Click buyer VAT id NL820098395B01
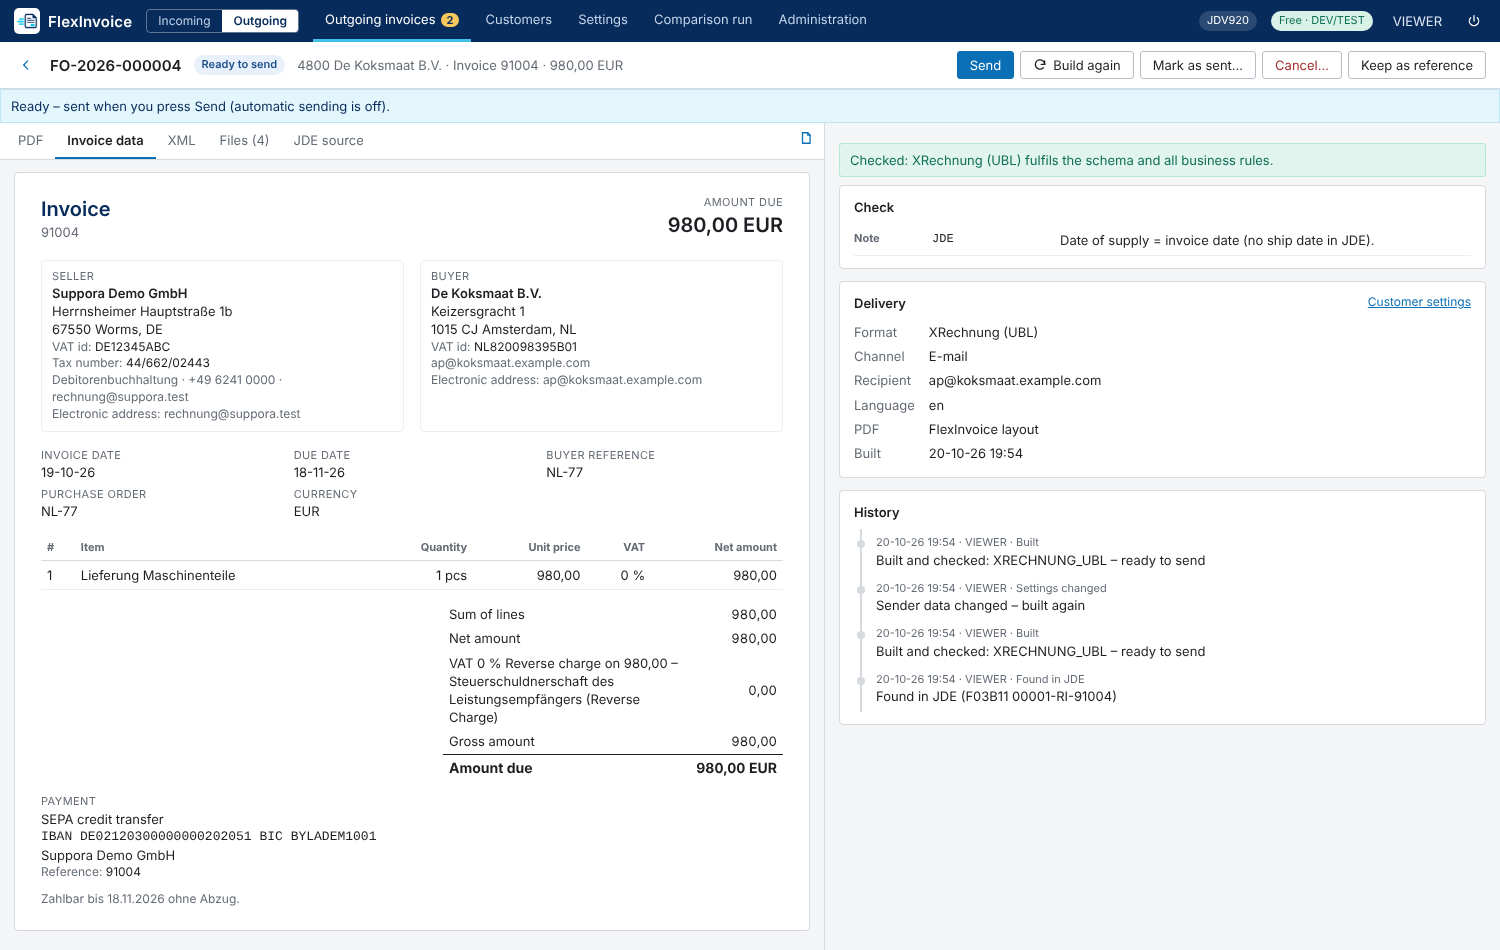This screenshot has width=1500, height=950. [x=525, y=347]
